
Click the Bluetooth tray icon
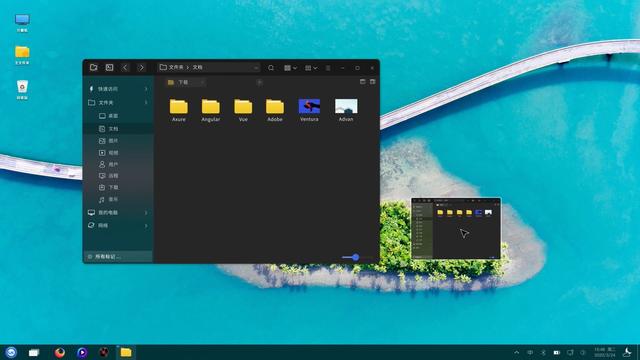(x=543, y=352)
